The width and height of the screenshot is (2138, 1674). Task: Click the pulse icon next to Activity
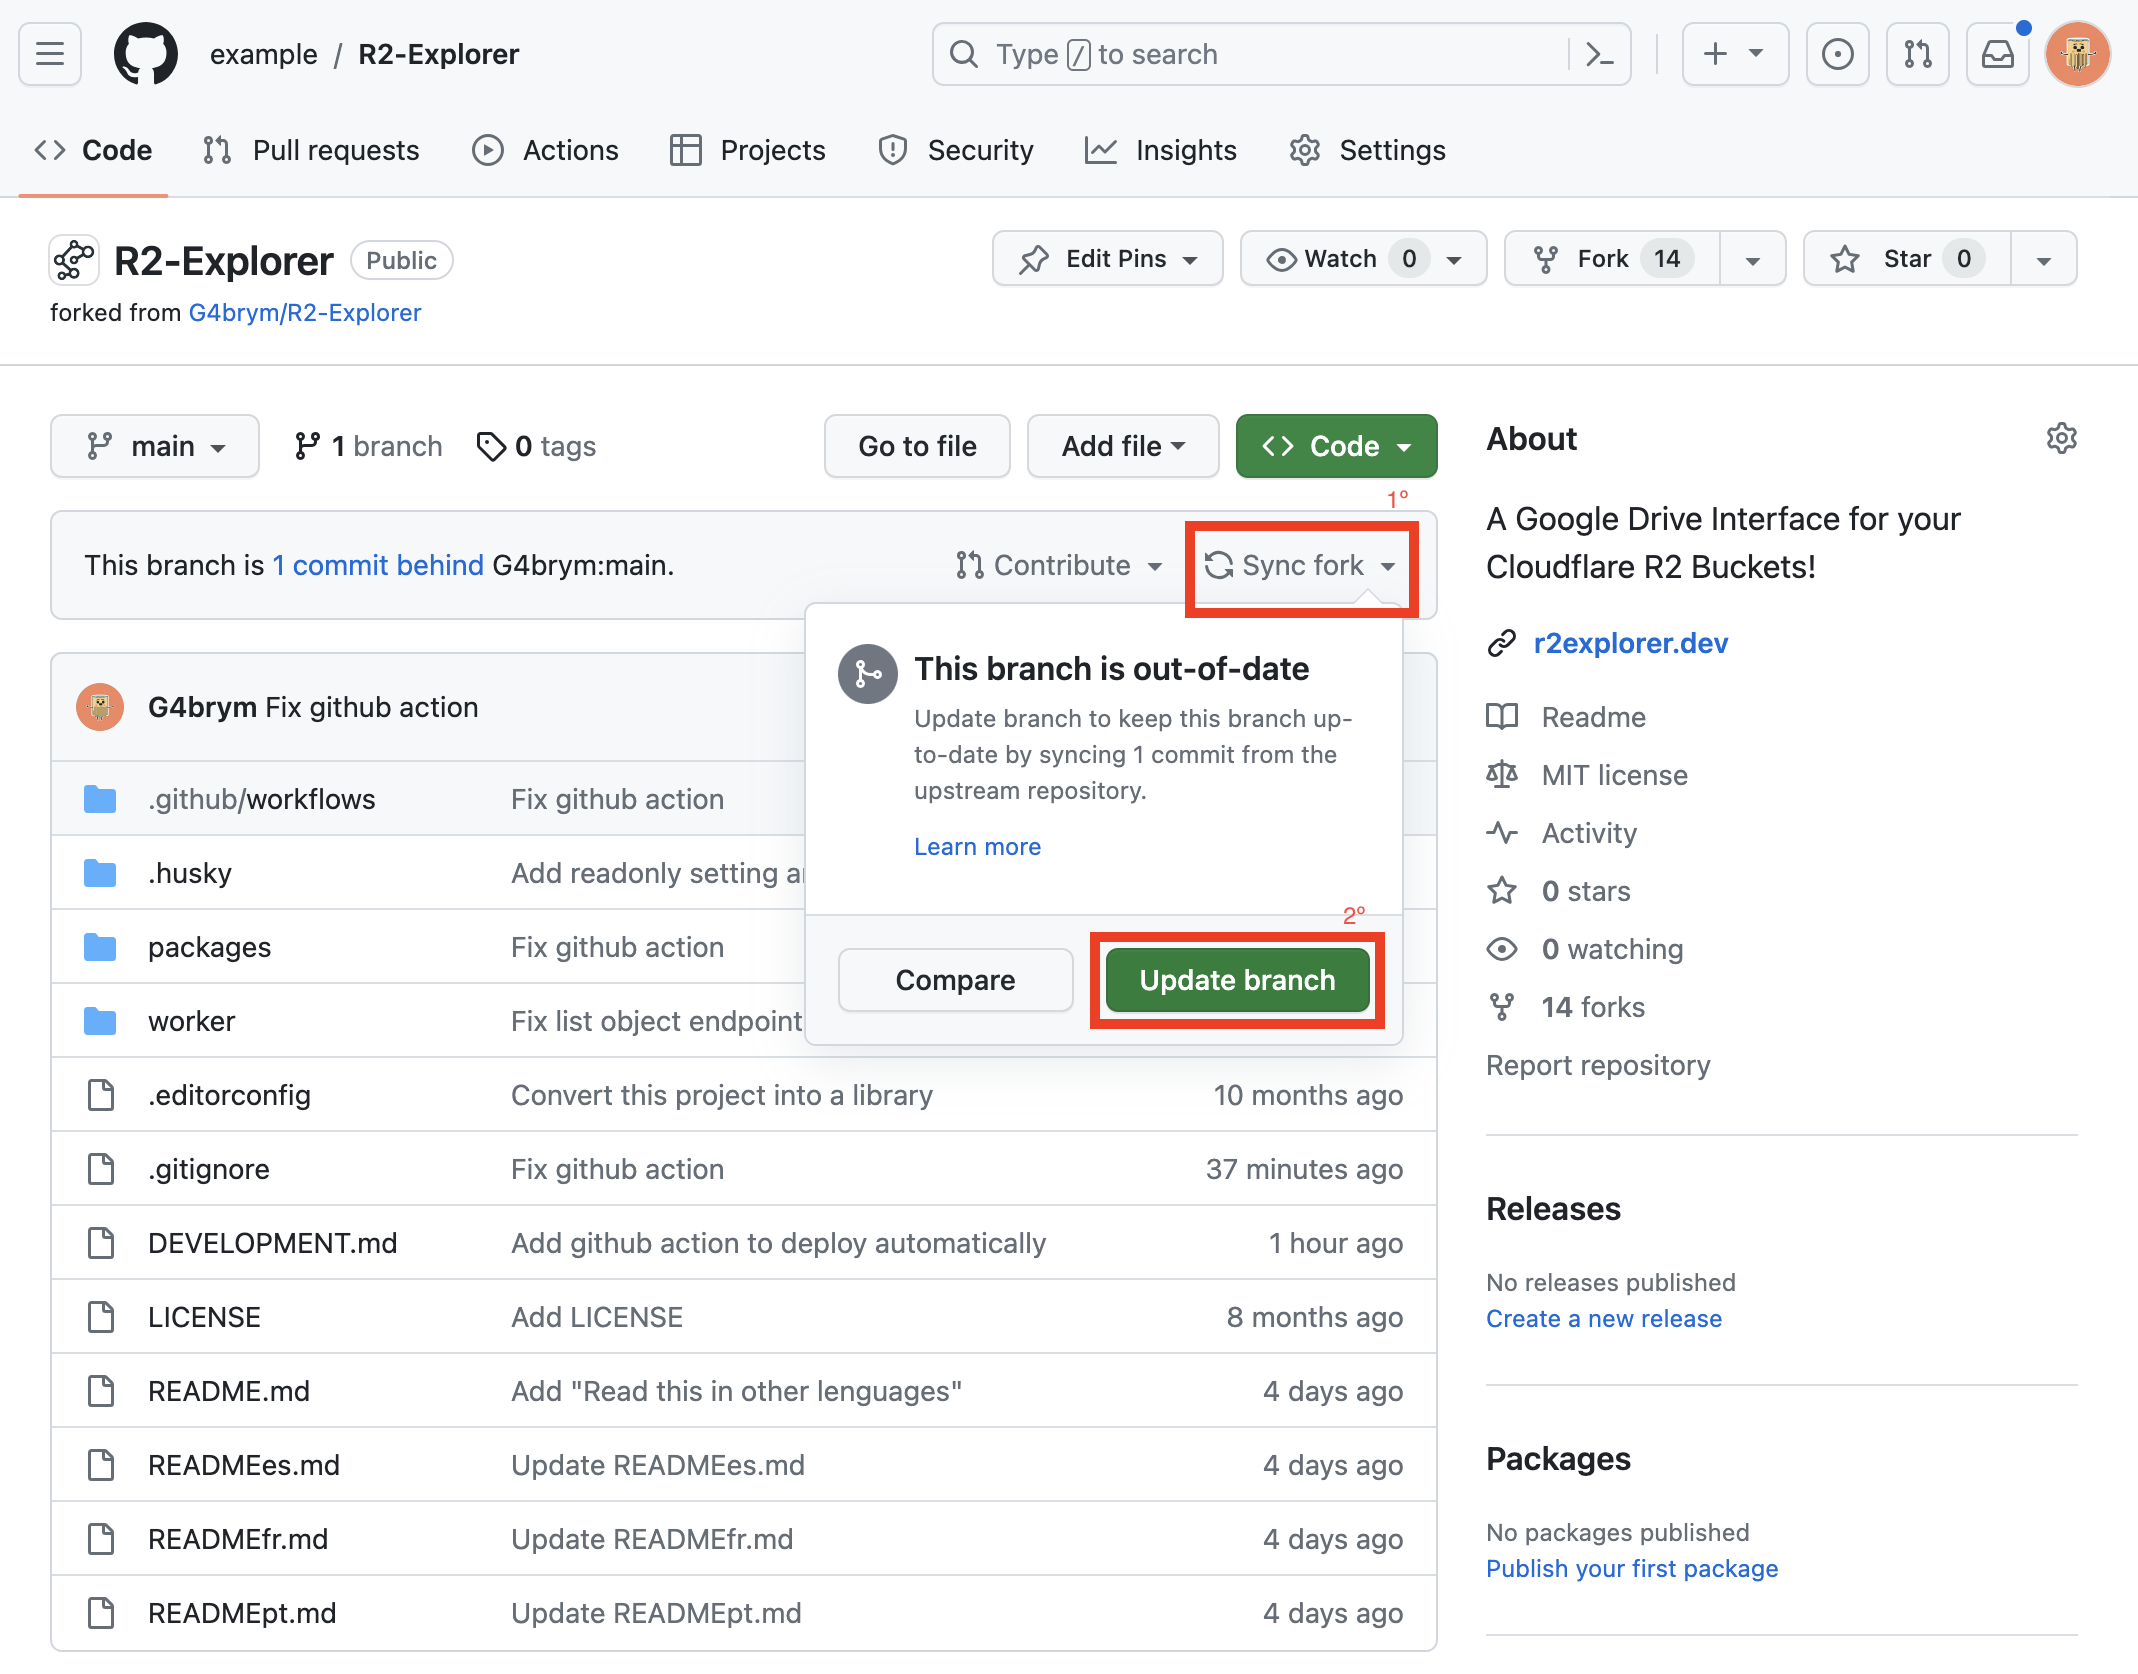pyautogui.click(x=1502, y=833)
